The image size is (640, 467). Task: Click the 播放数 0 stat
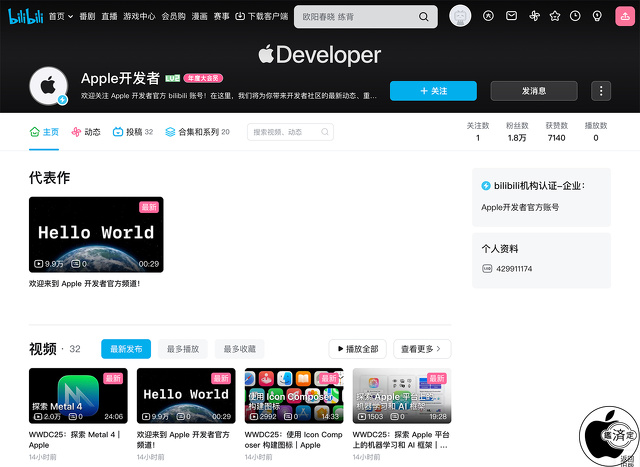596,131
